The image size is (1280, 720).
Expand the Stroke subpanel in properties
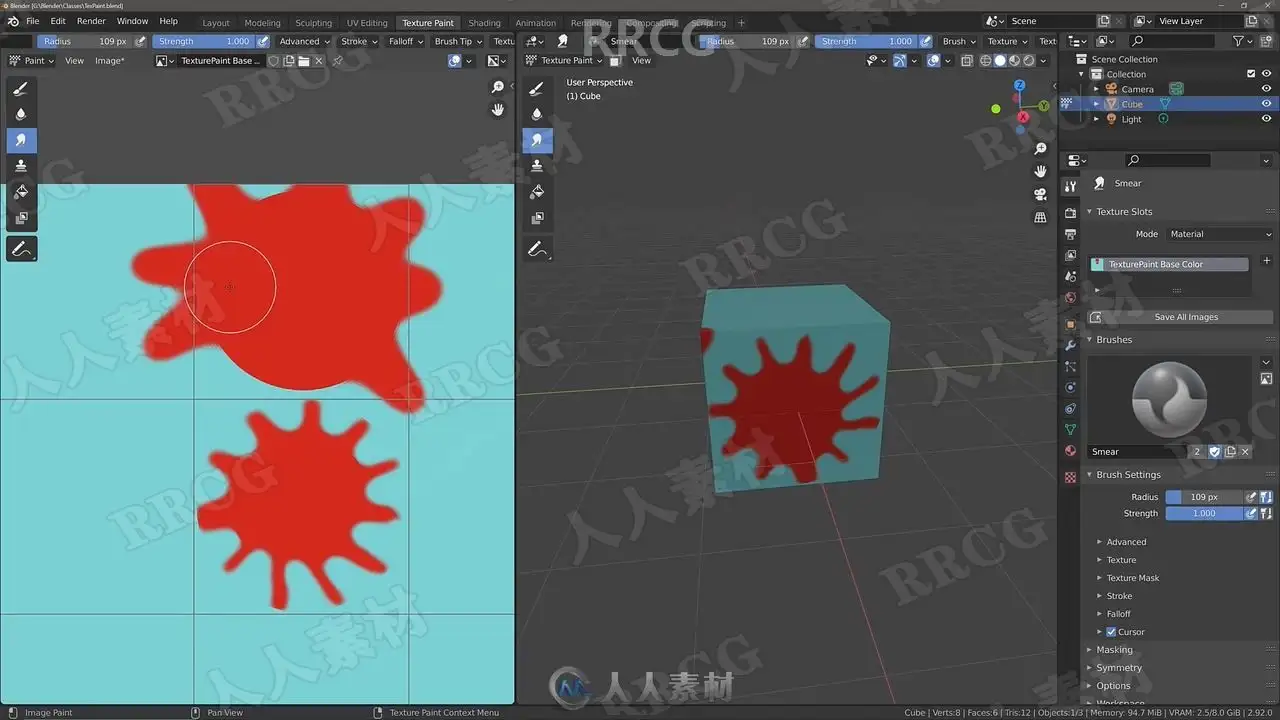(1119, 596)
